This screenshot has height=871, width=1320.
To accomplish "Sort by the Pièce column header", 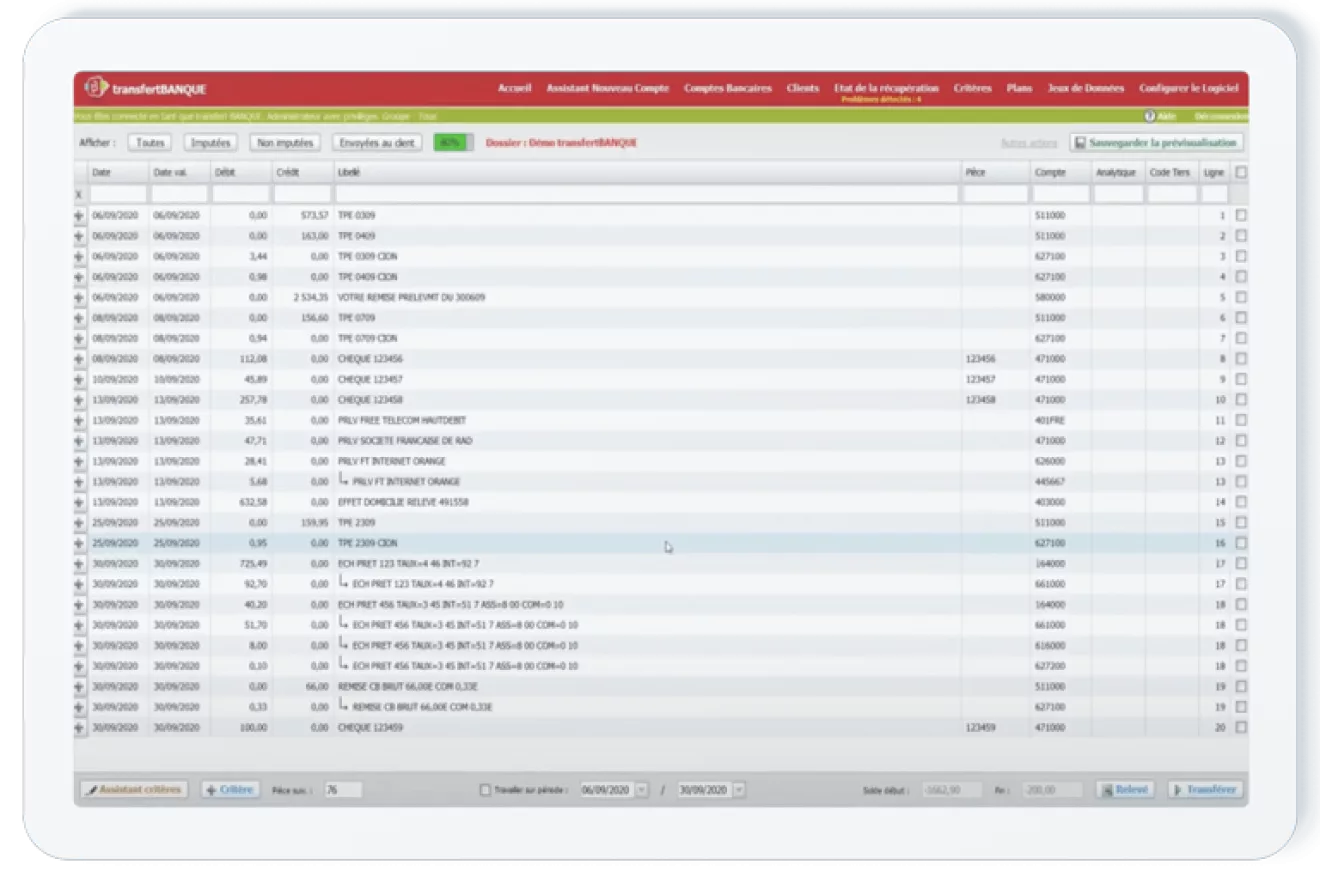I will coord(996,172).
